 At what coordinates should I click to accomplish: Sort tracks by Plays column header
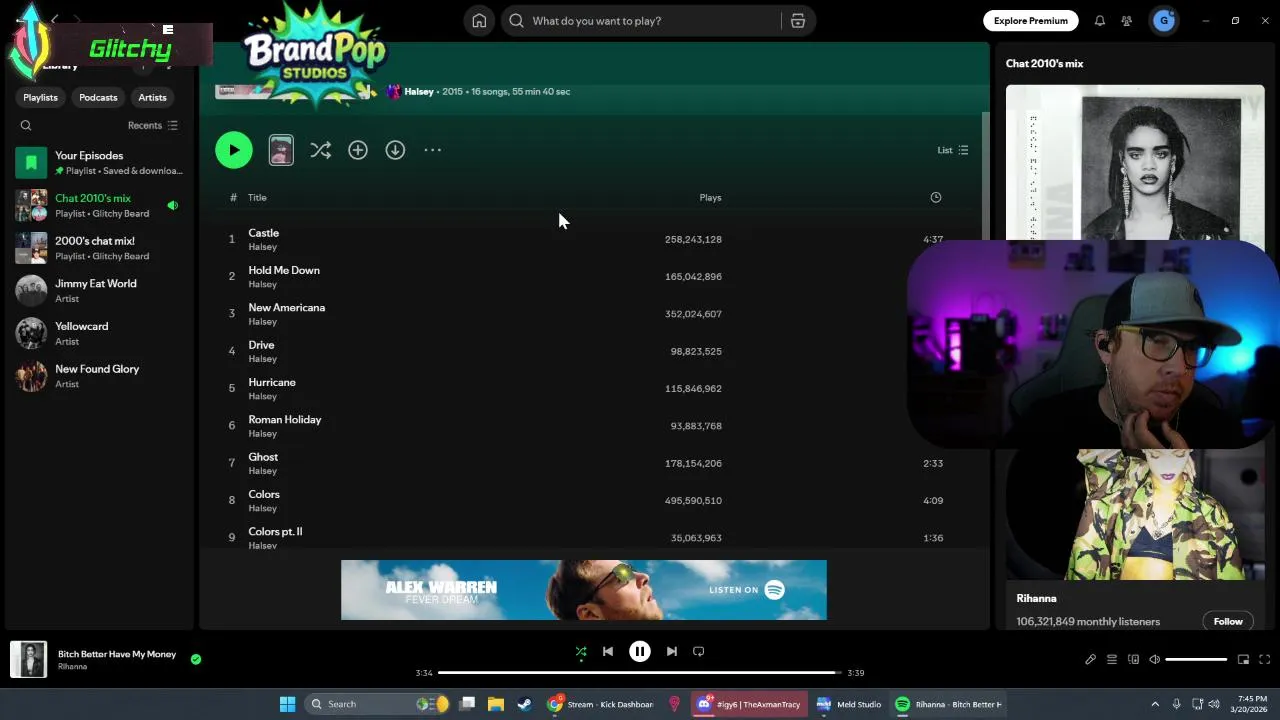pyautogui.click(x=710, y=197)
